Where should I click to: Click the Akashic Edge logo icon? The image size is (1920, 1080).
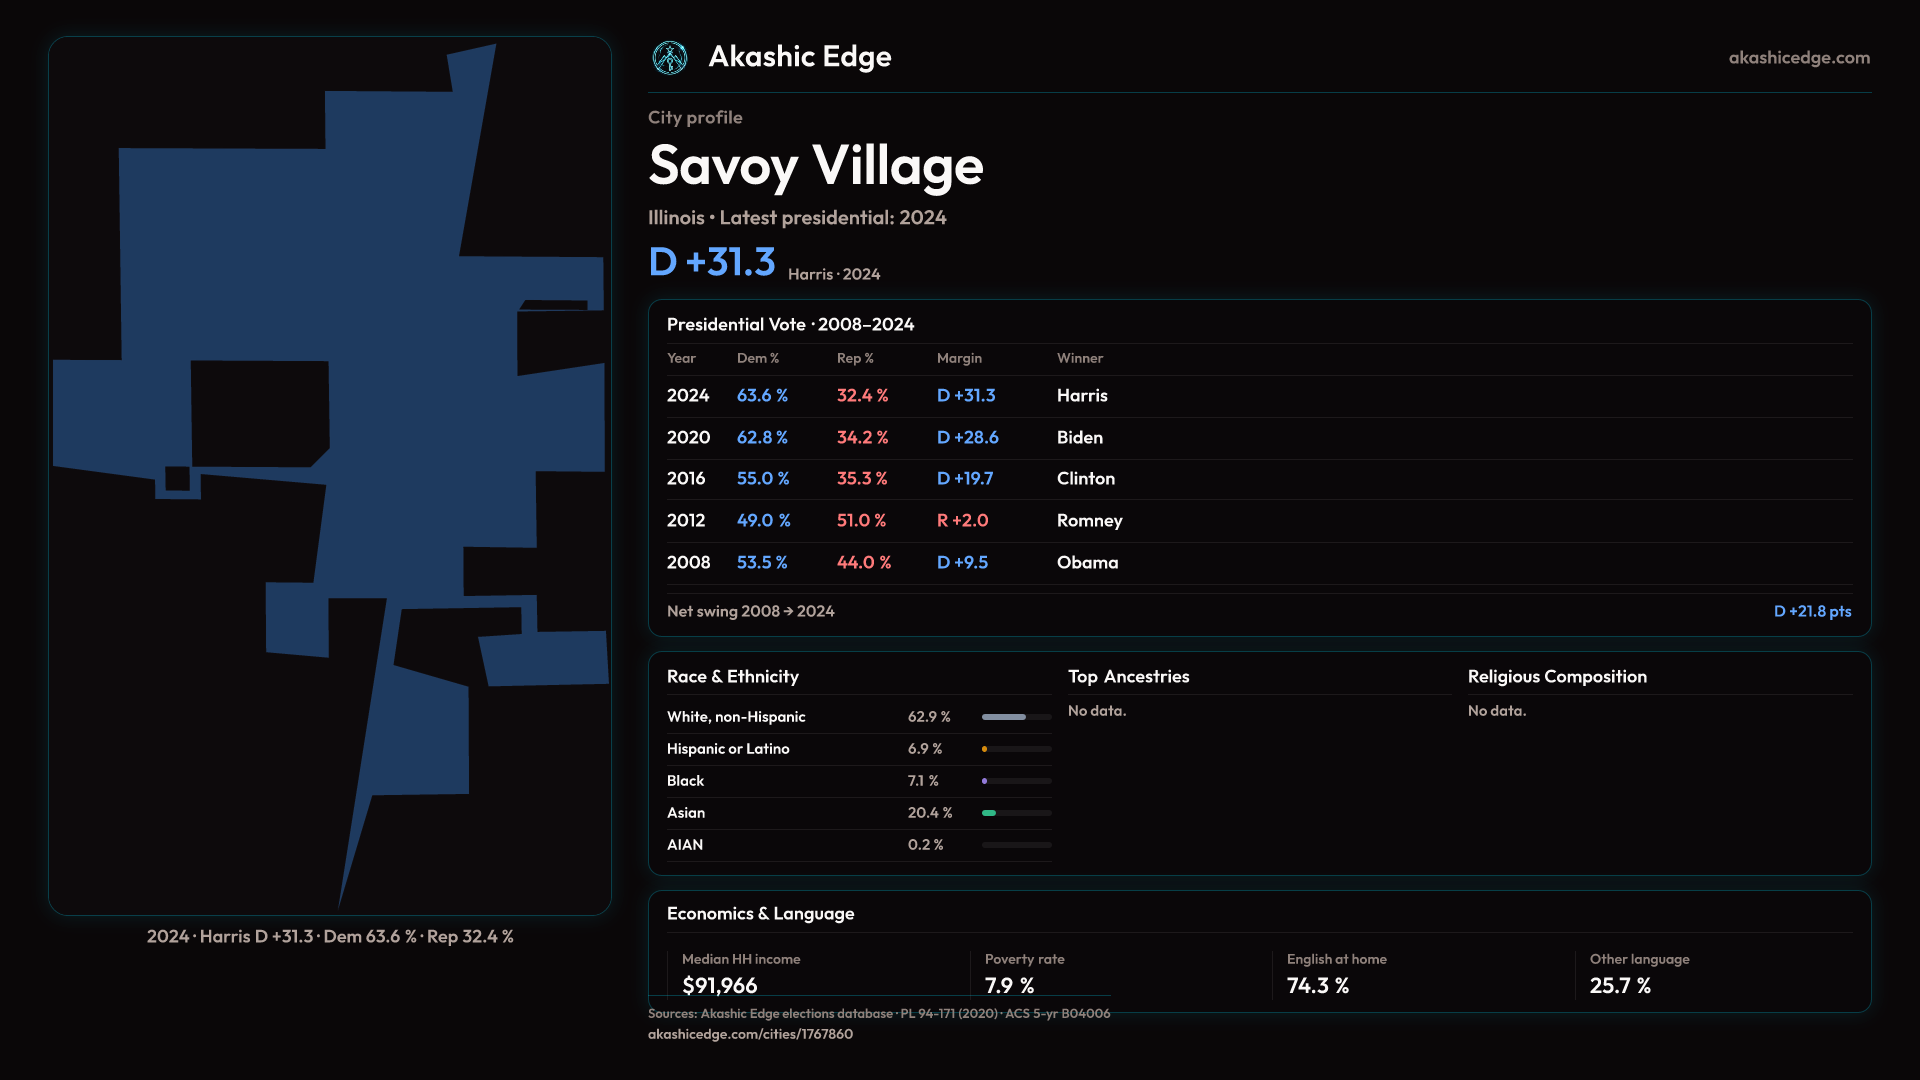[x=669, y=58]
